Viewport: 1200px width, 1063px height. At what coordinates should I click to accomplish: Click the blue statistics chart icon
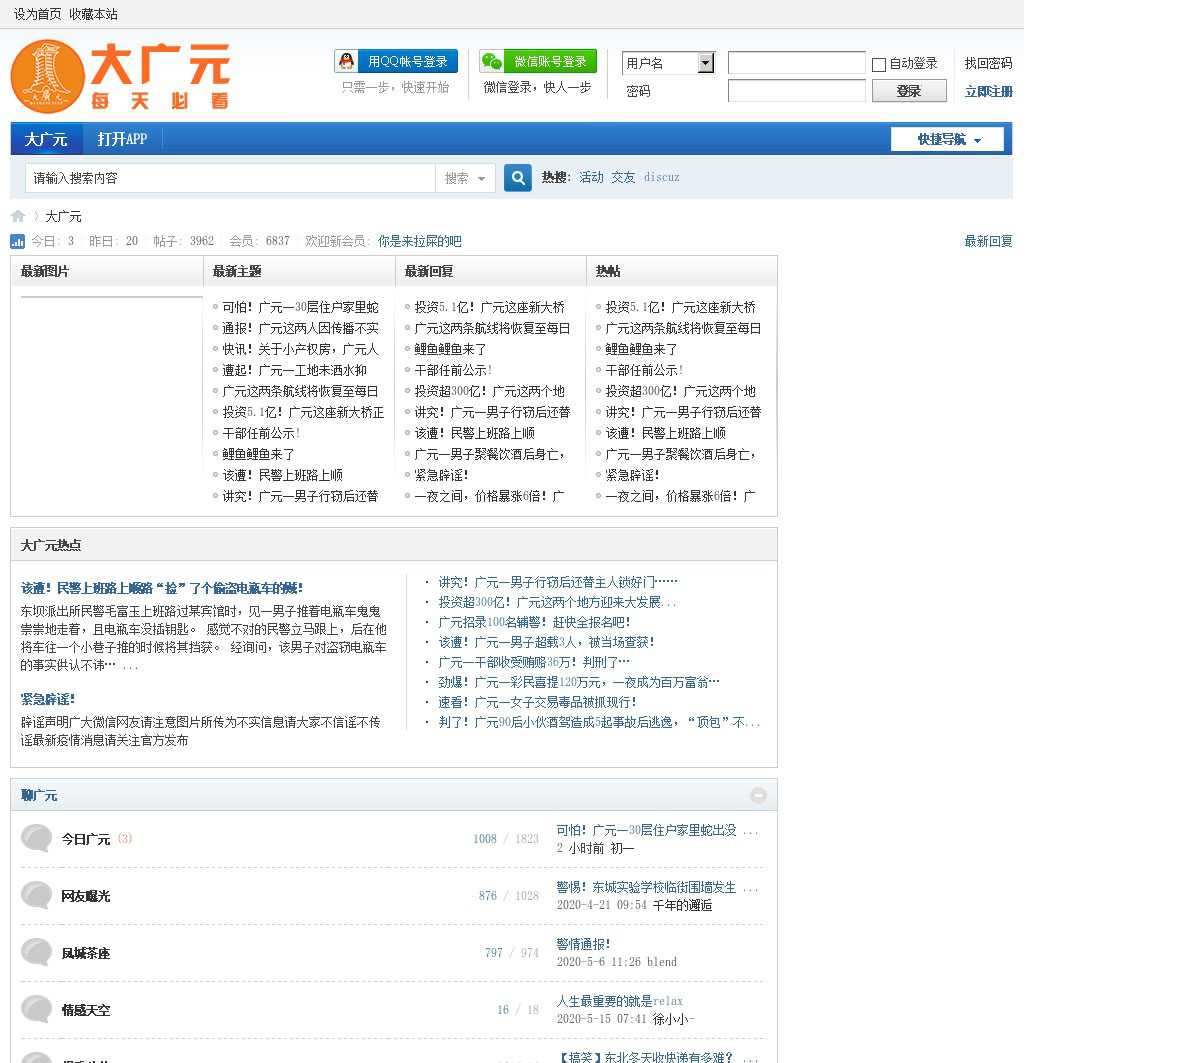tap(17, 241)
